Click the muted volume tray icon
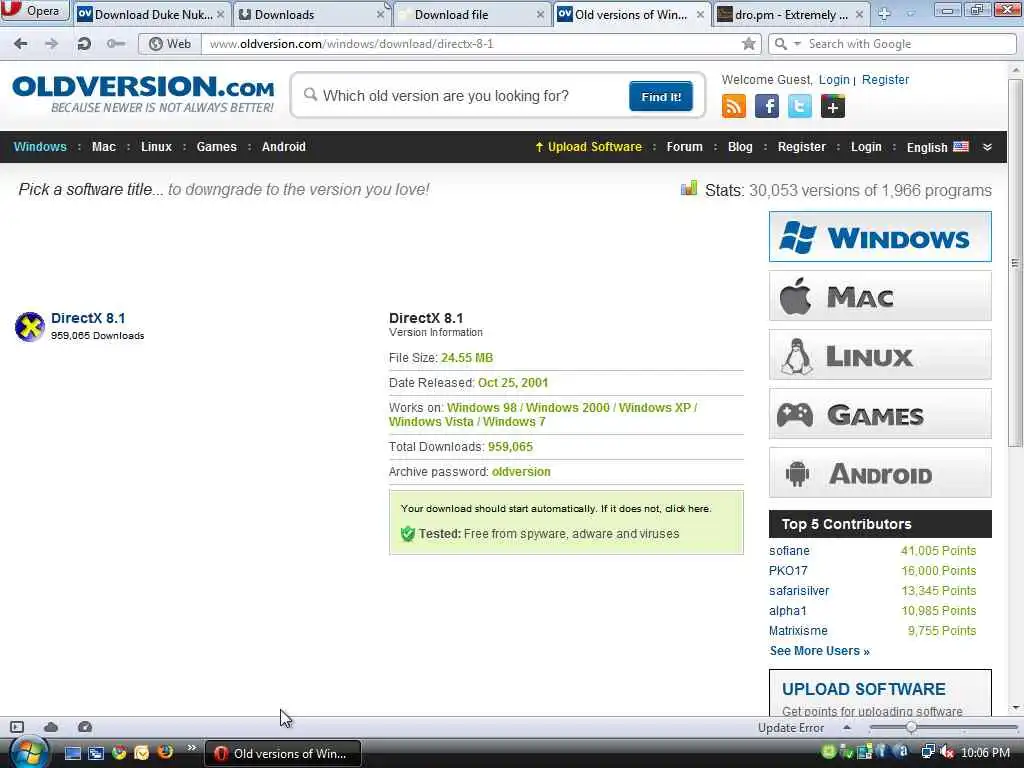The height and width of the screenshot is (768, 1024). click(946, 752)
